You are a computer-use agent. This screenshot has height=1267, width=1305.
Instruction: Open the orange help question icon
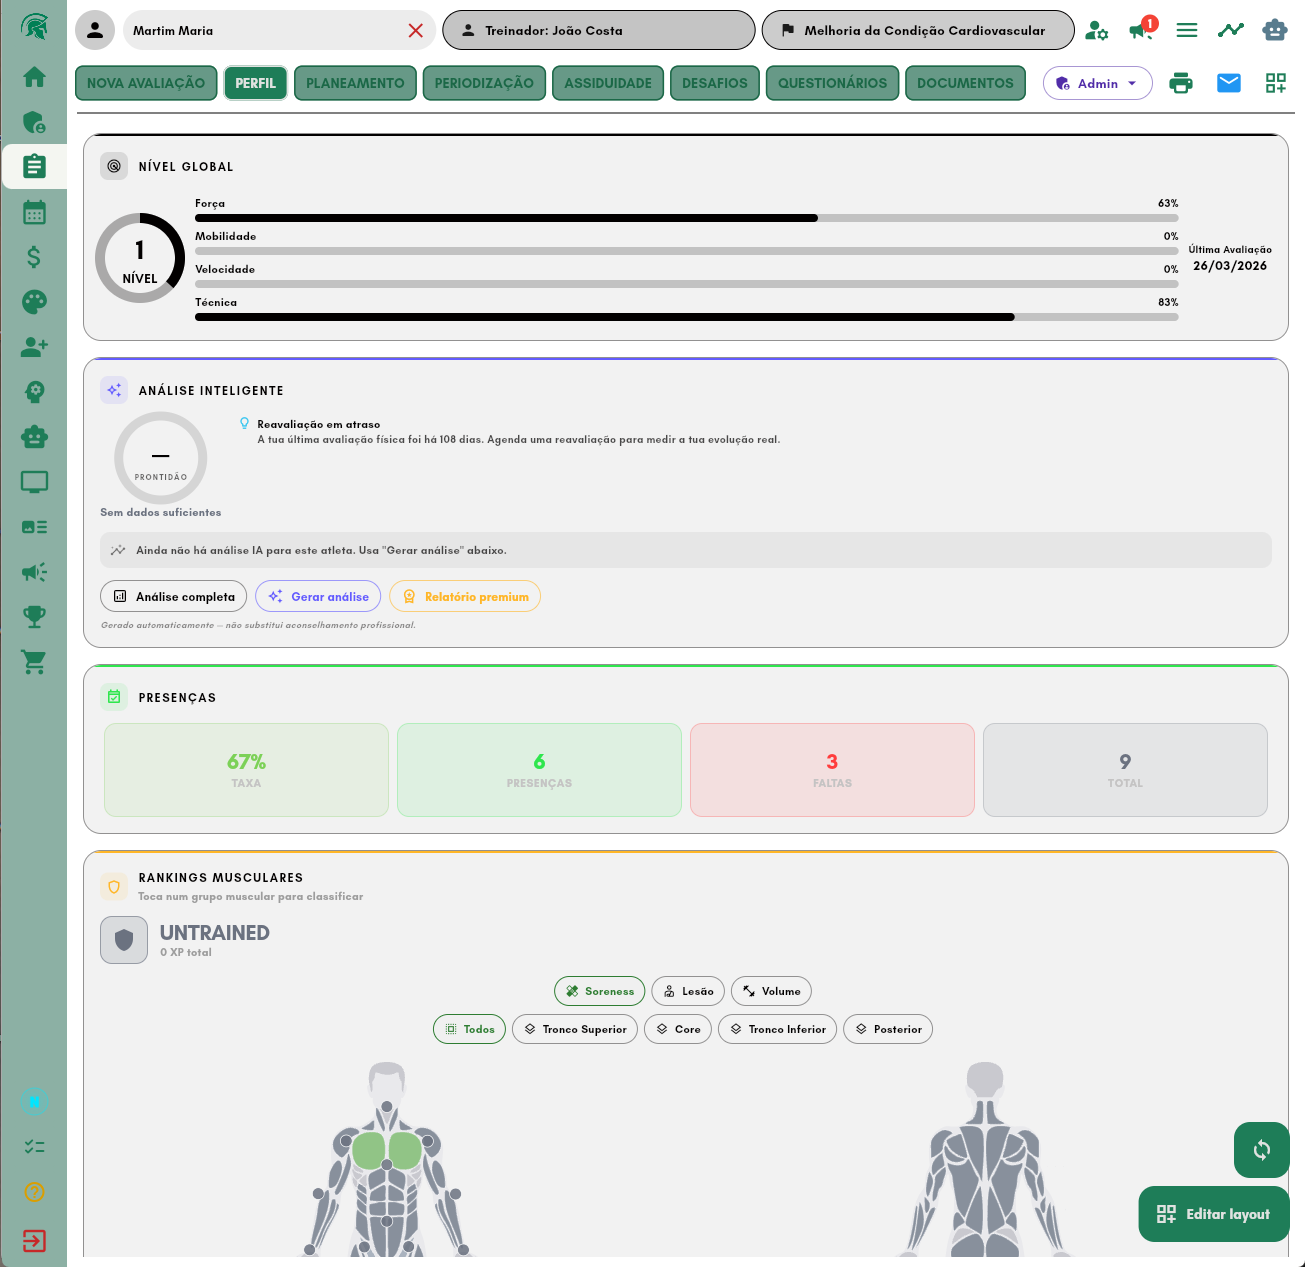tap(34, 1192)
